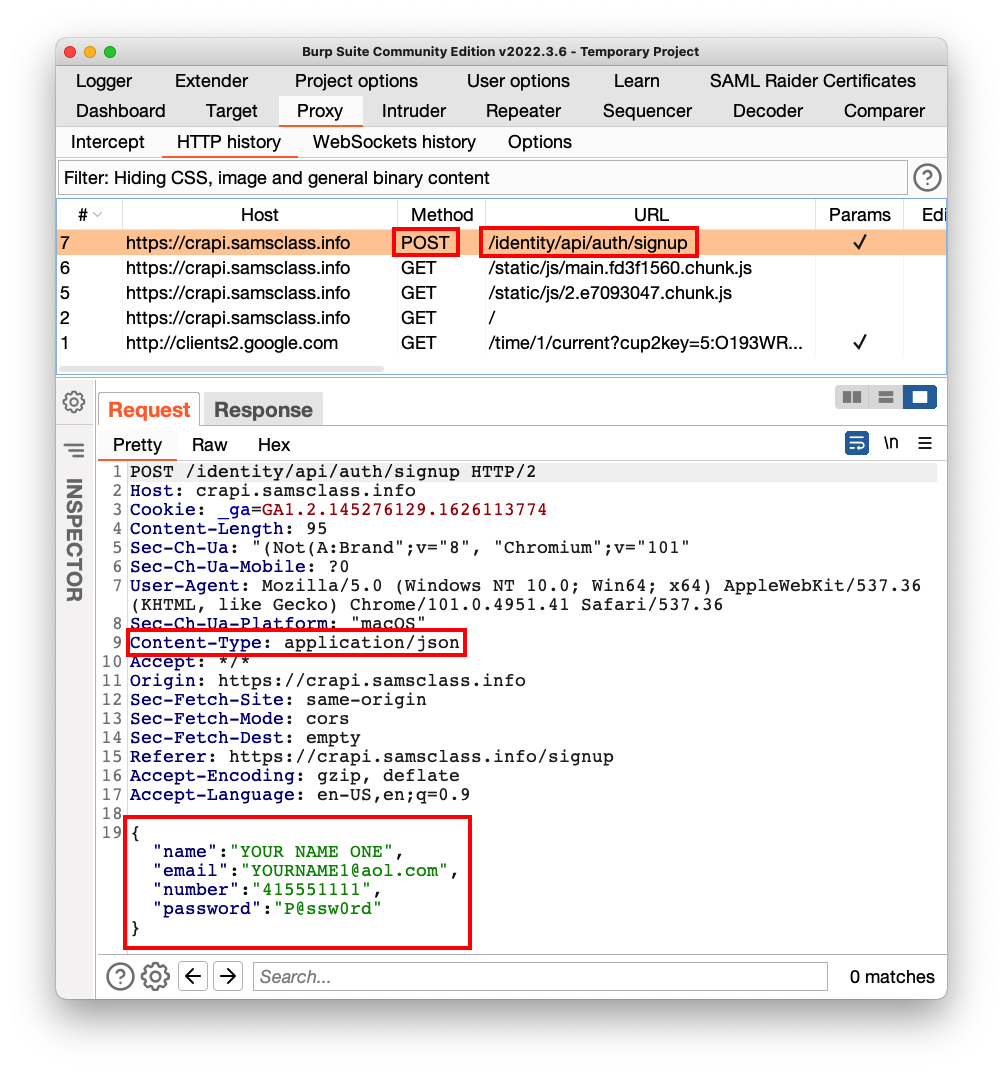The image size is (1003, 1073).
Task: Click the Cookie header line
Action: pyautogui.click(x=338, y=510)
